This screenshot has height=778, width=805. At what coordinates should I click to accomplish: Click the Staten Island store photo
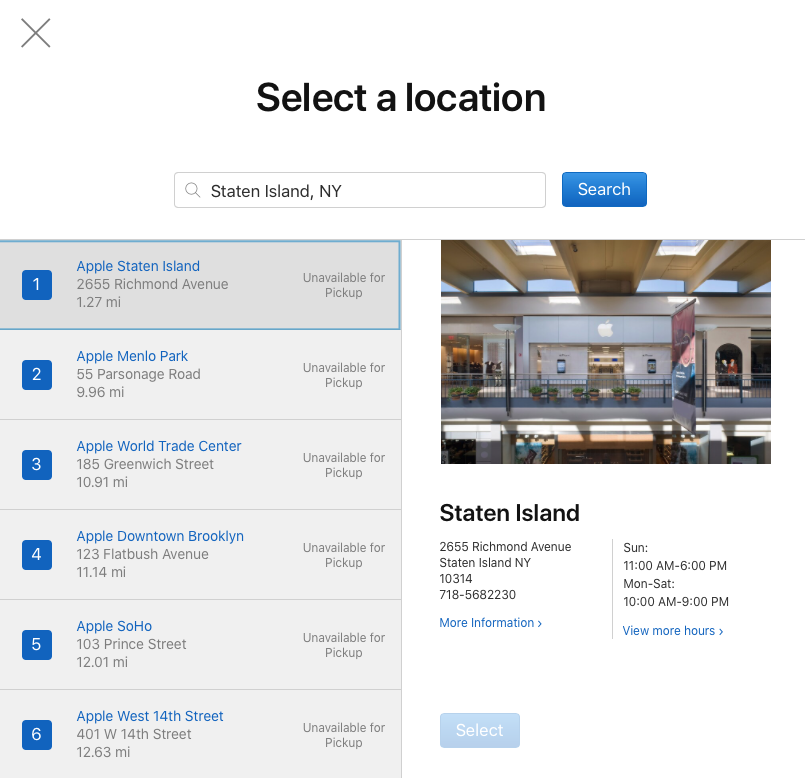[605, 351]
